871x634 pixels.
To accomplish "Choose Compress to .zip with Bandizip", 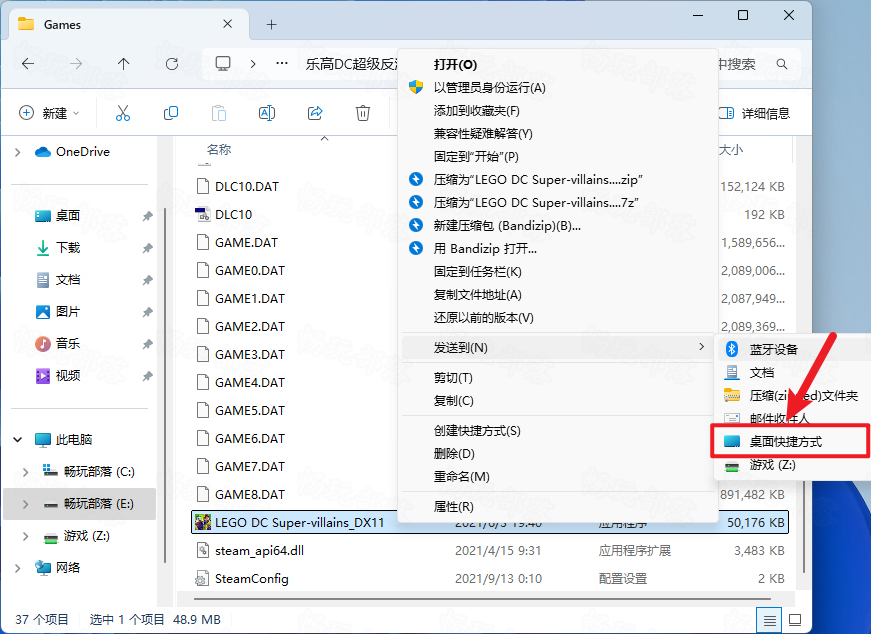I will coord(558,179).
